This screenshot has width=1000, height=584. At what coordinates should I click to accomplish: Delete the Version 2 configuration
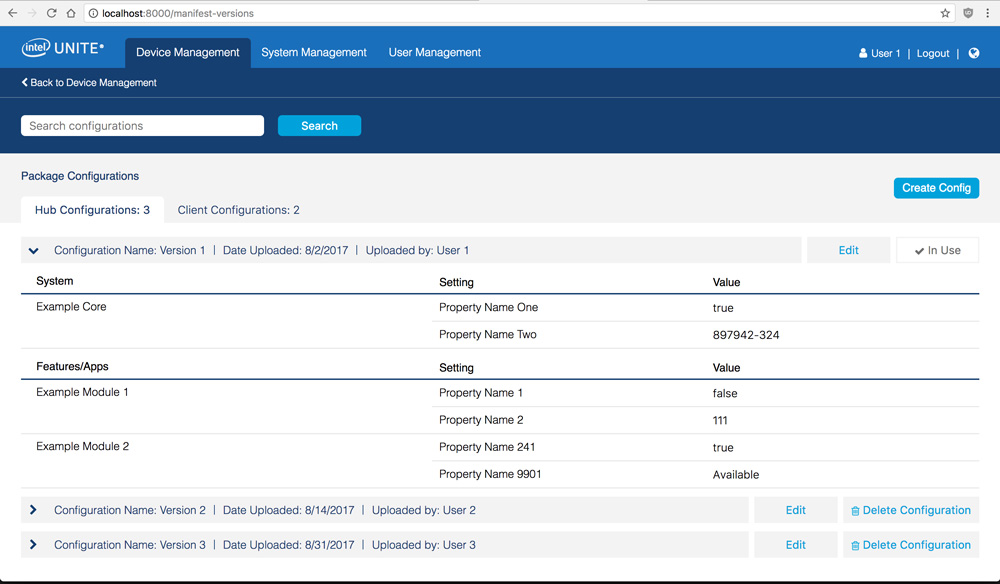point(911,510)
